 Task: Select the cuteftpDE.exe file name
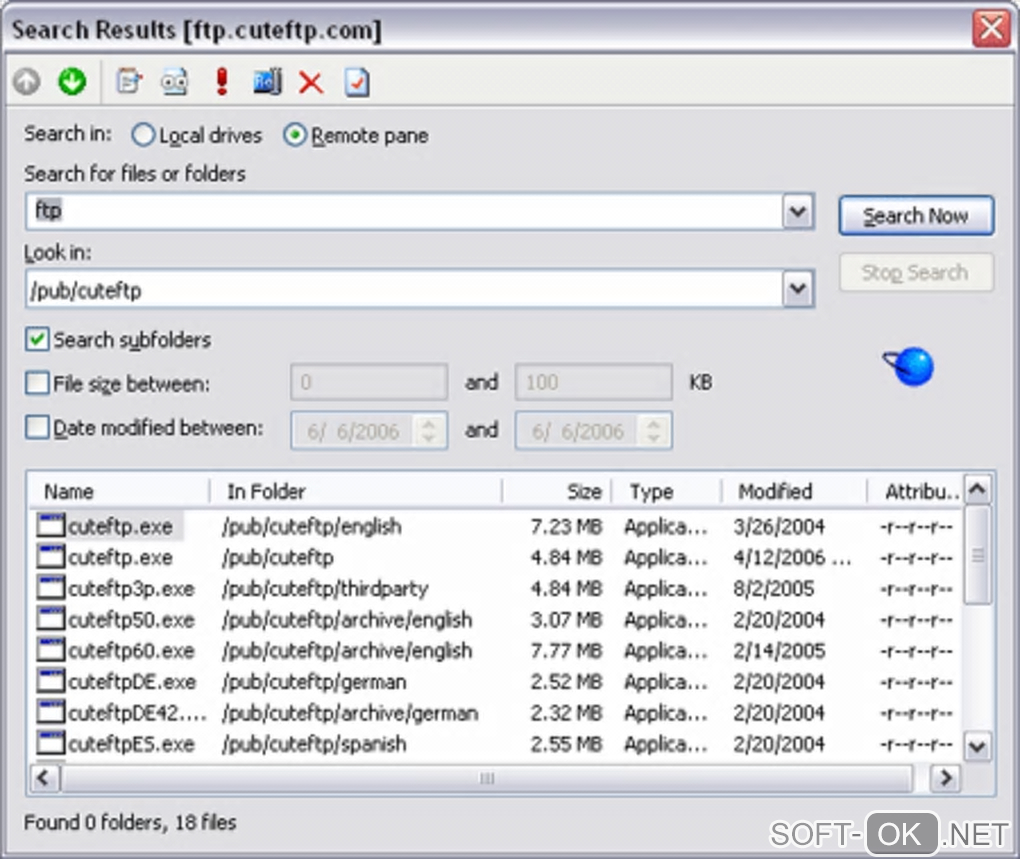click(131, 681)
